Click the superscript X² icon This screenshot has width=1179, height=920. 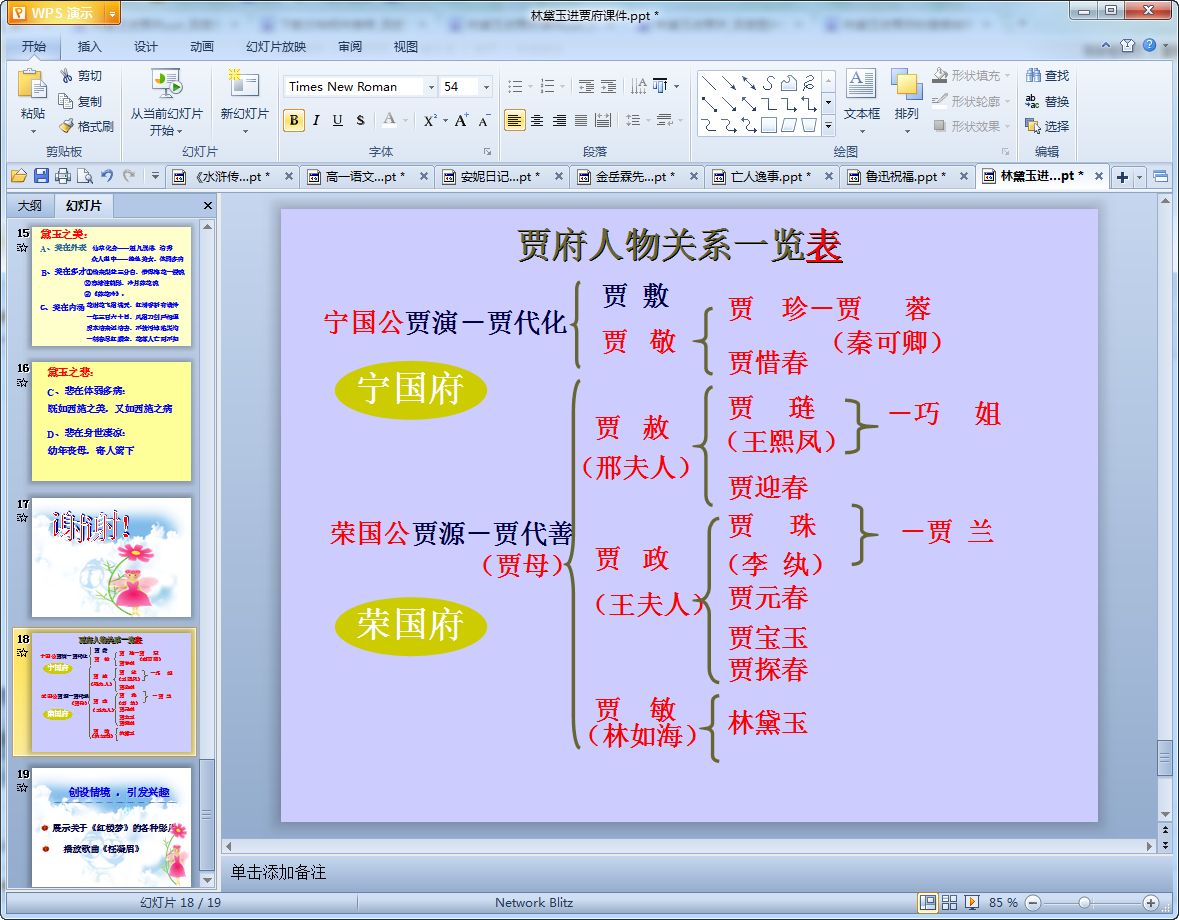coord(429,120)
